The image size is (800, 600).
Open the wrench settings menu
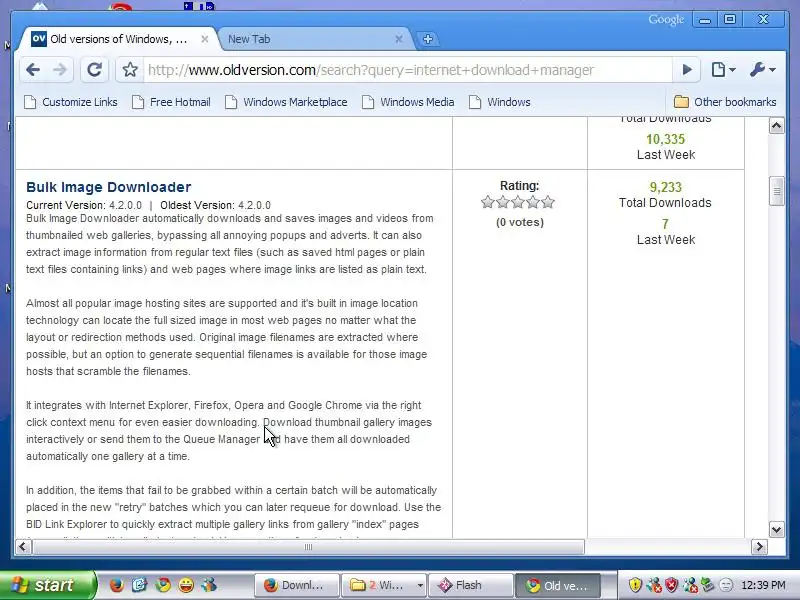point(762,69)
